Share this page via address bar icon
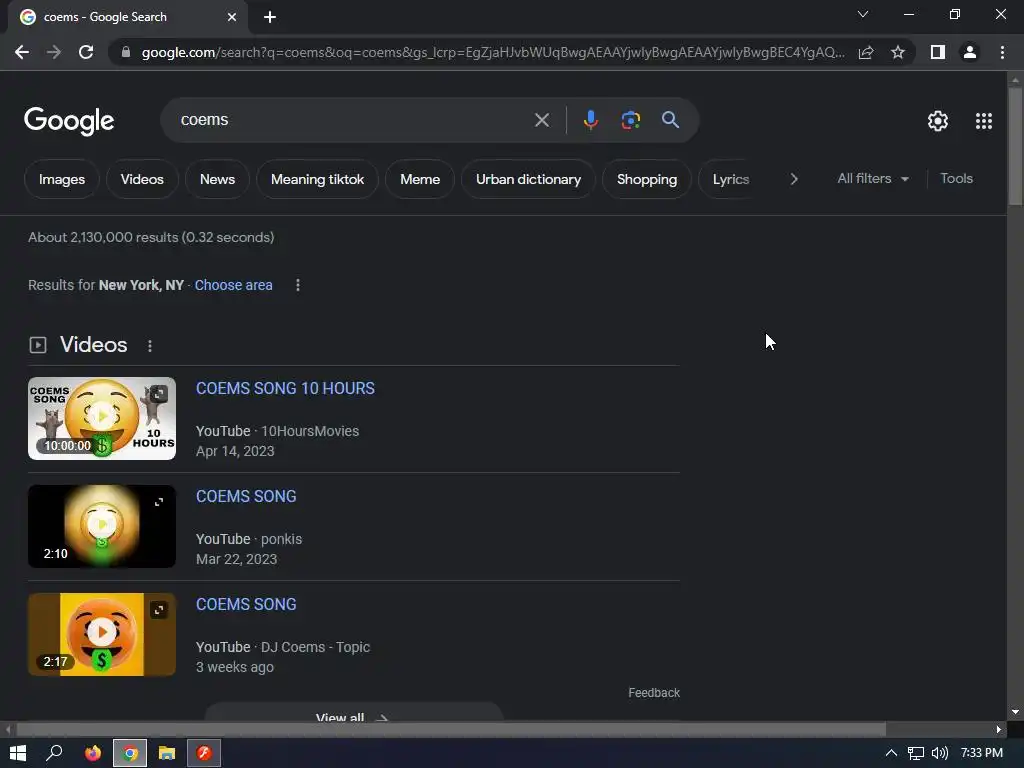The width and height of the screenshot is (1024, 768). (866, 52)
